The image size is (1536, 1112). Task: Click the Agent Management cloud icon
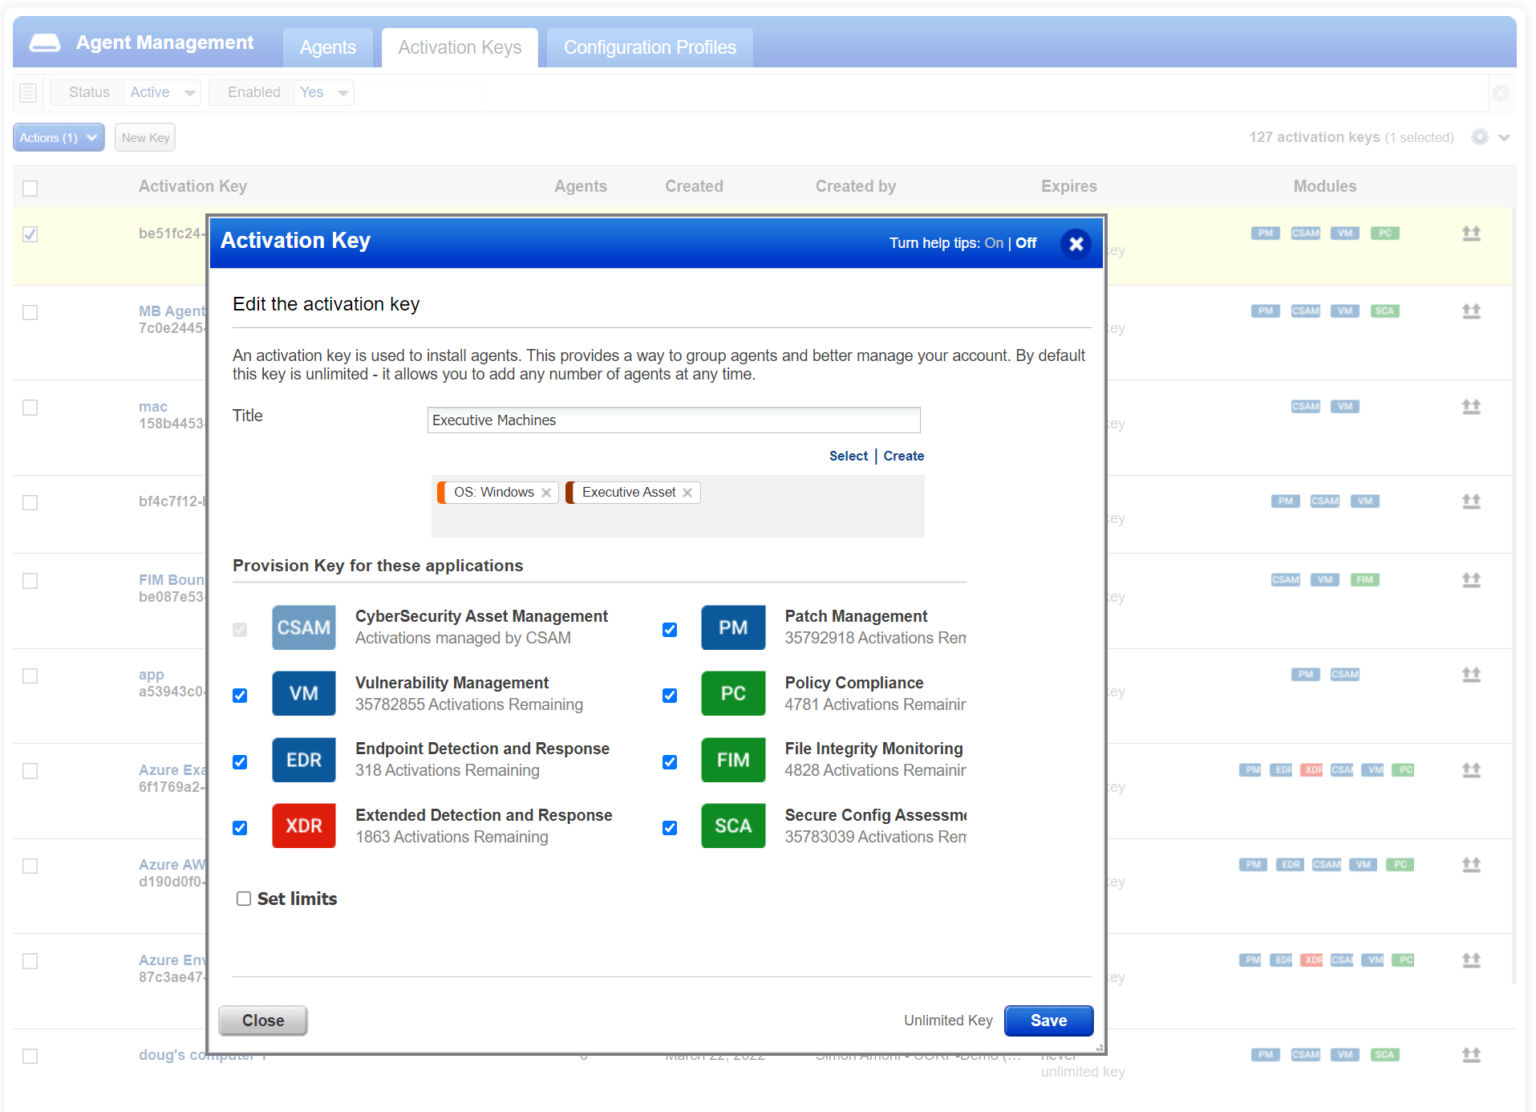pyautogui.click(x=44, y=41)
